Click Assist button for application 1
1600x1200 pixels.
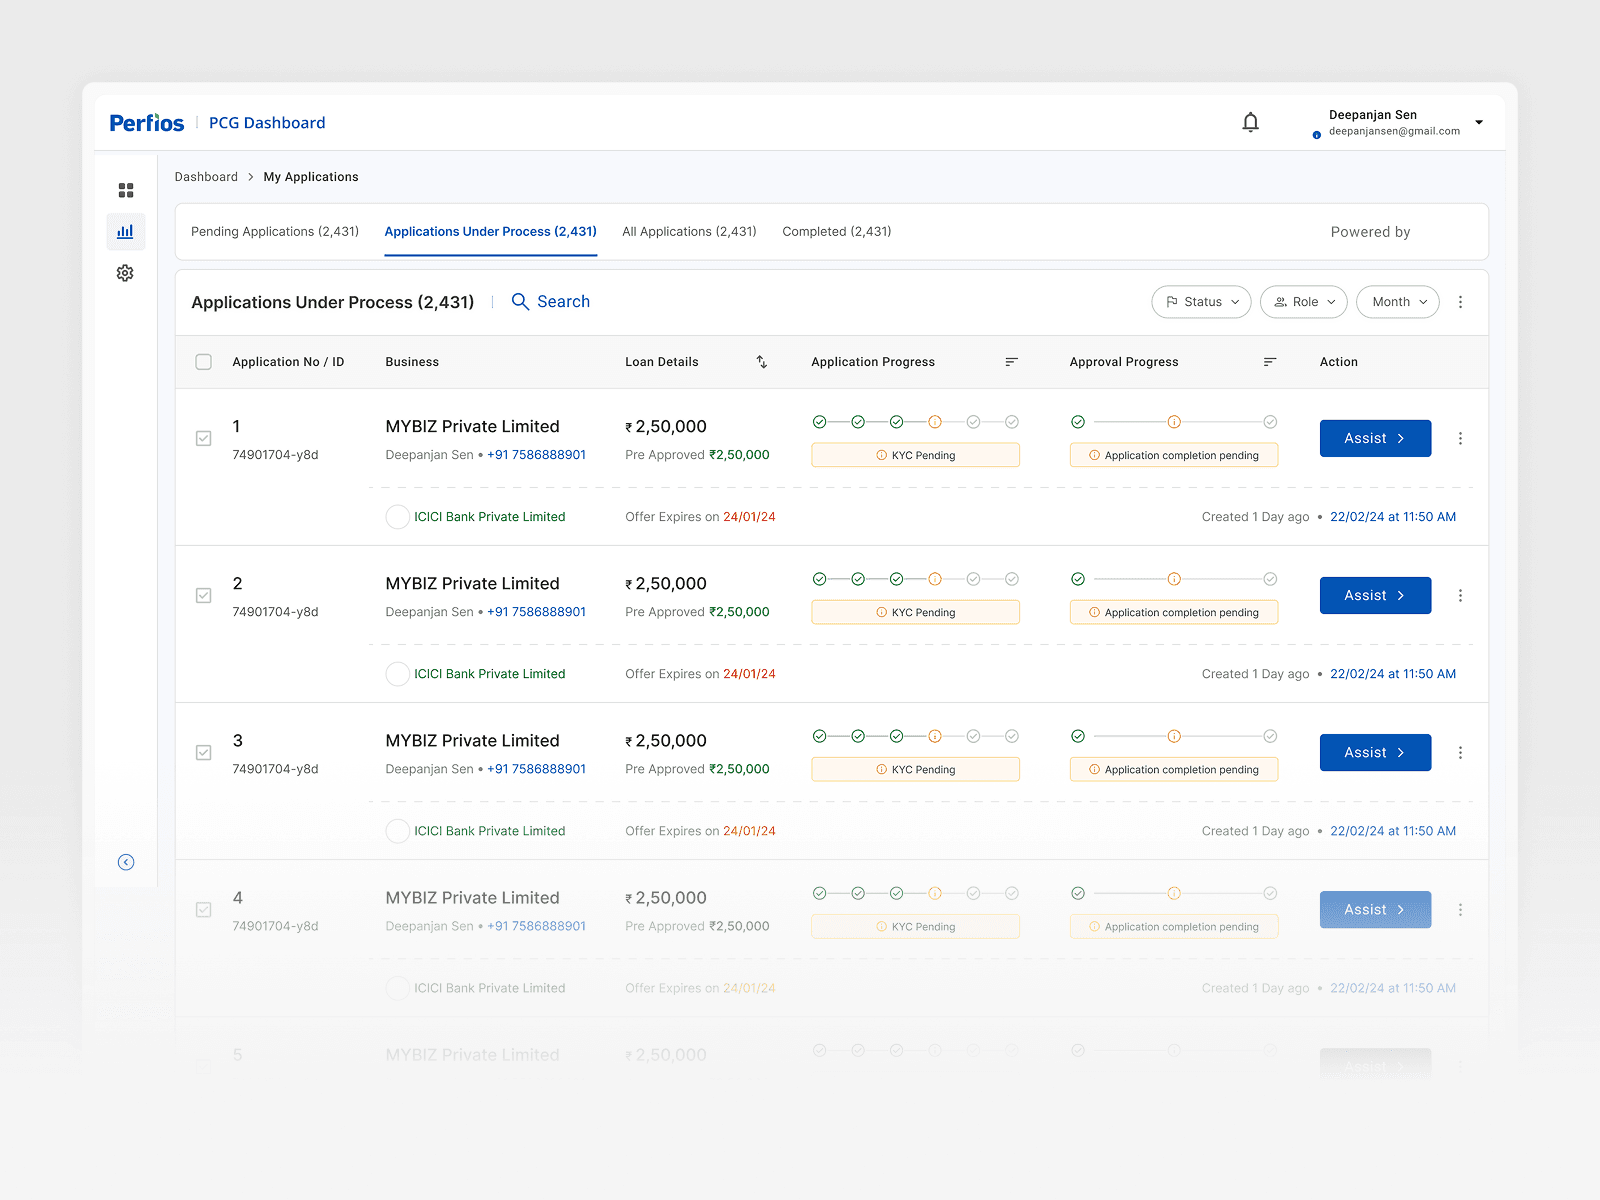tap(1375, 439)
